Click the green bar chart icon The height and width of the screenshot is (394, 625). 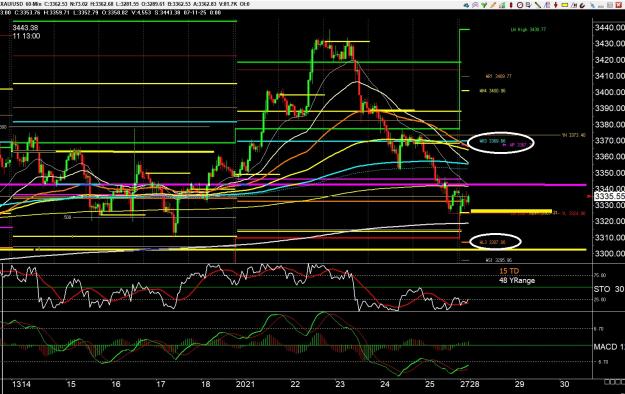click(502, 5)
